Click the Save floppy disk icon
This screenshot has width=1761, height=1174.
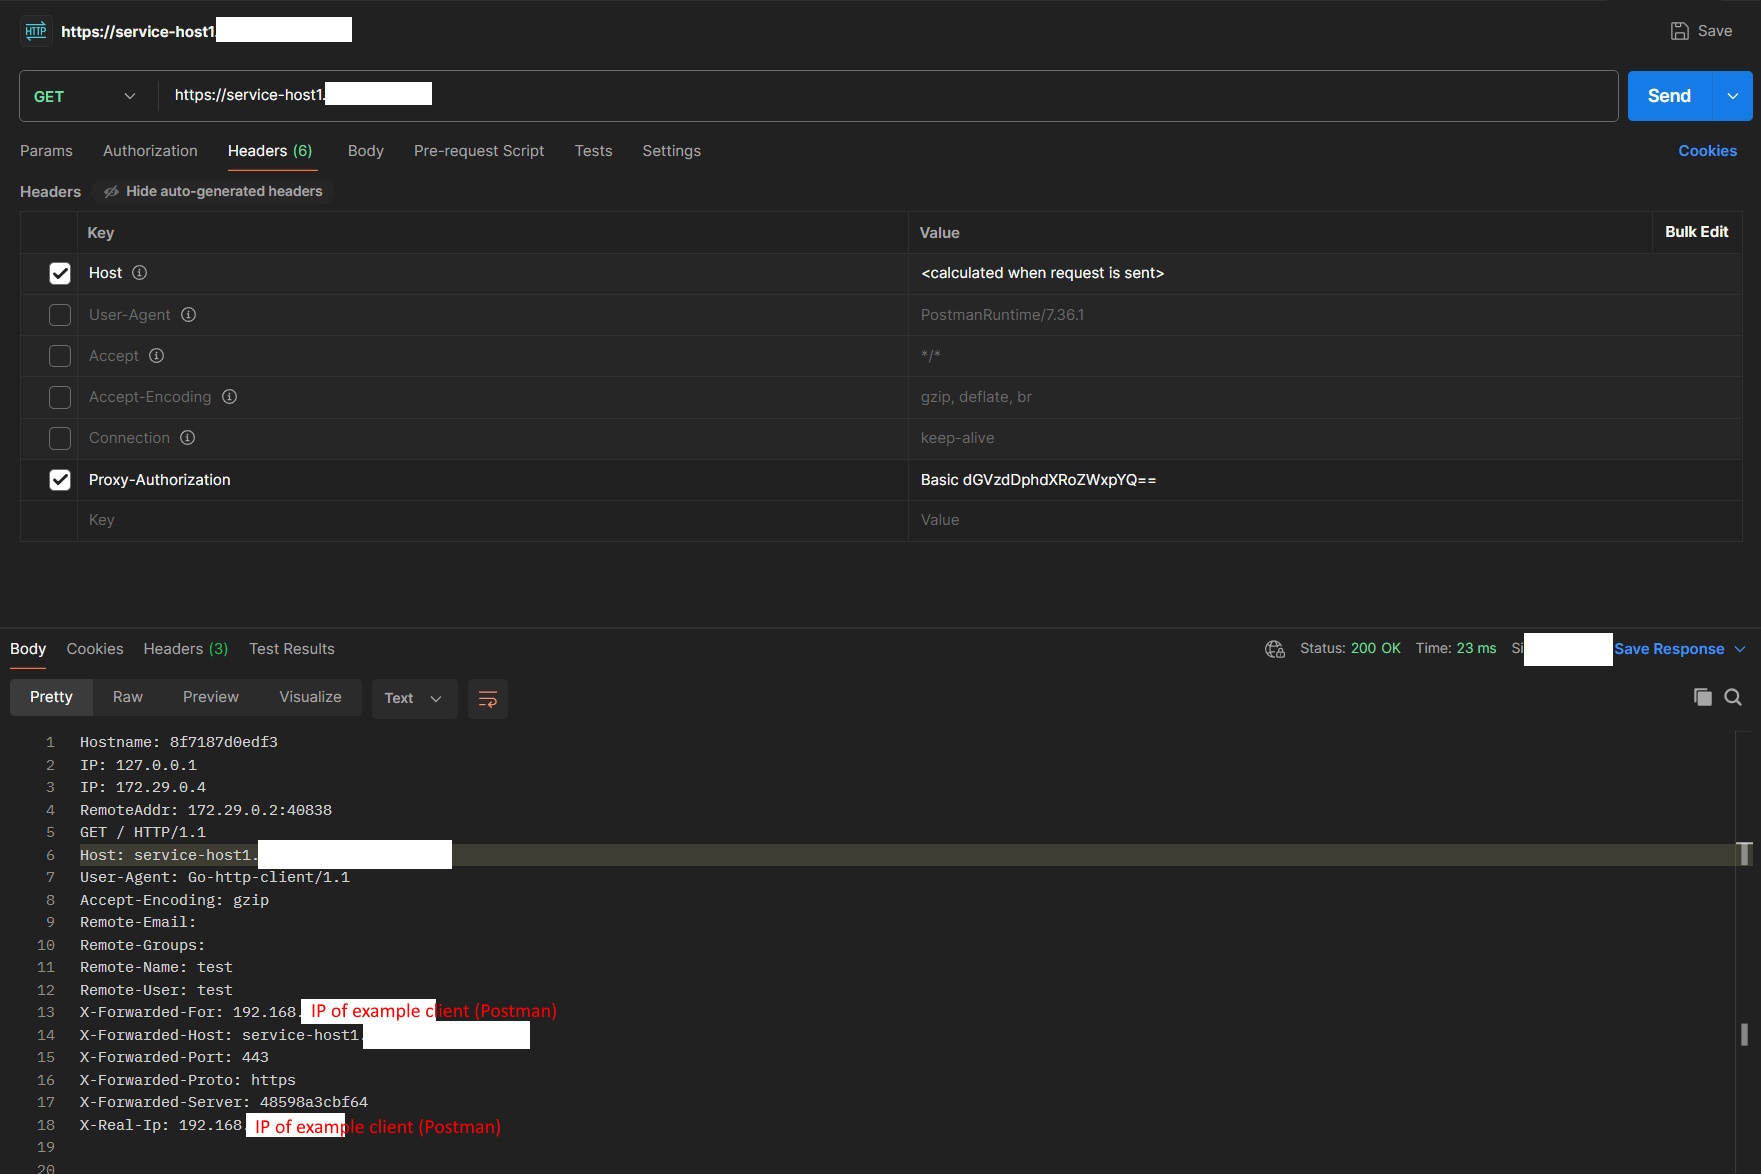(x=1680, y=31)
